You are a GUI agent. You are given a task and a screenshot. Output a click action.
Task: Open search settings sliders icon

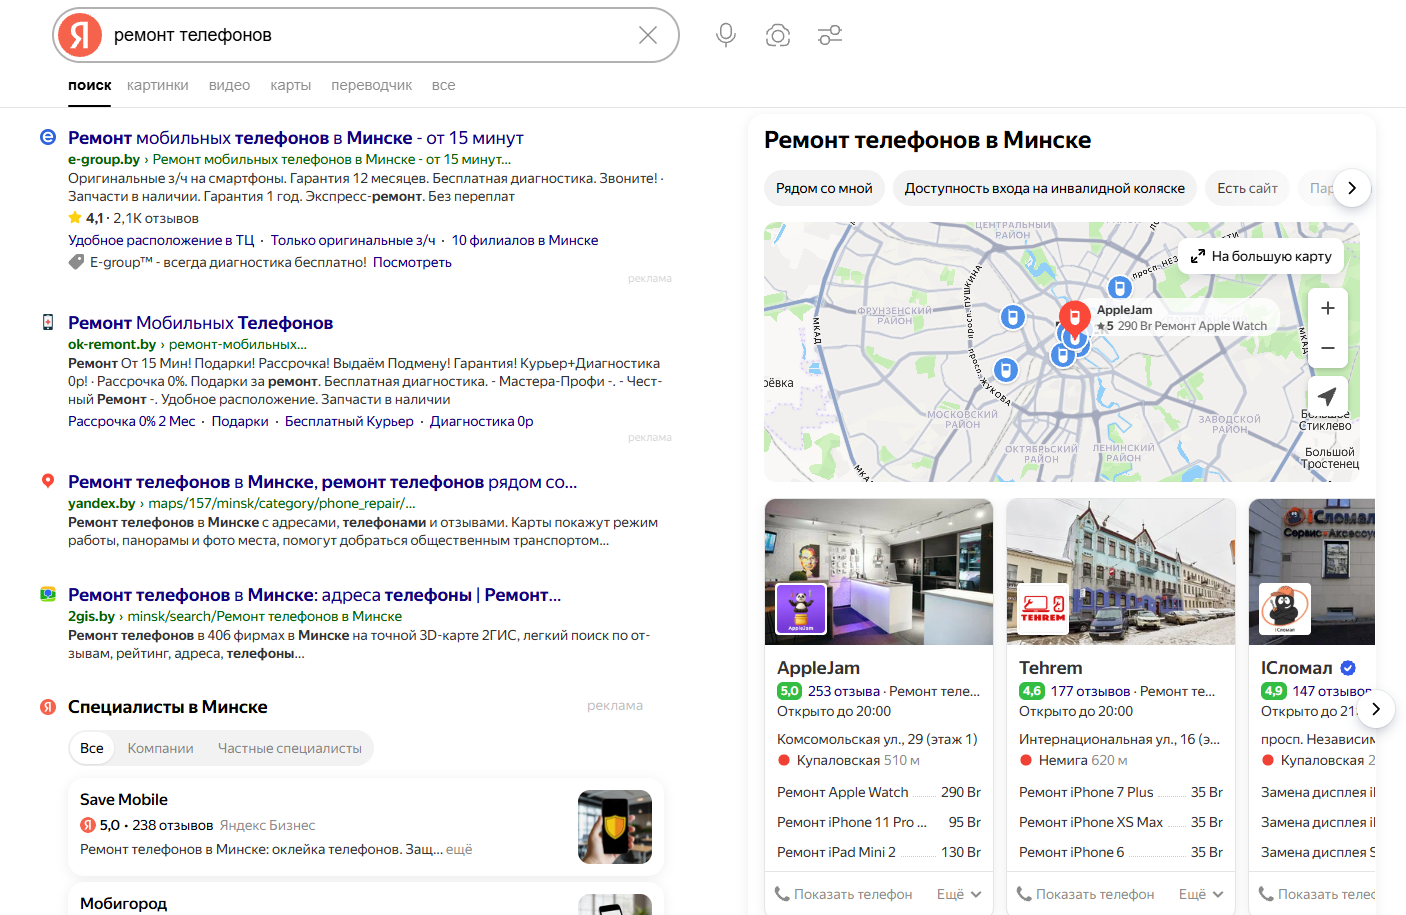(830, 35)
